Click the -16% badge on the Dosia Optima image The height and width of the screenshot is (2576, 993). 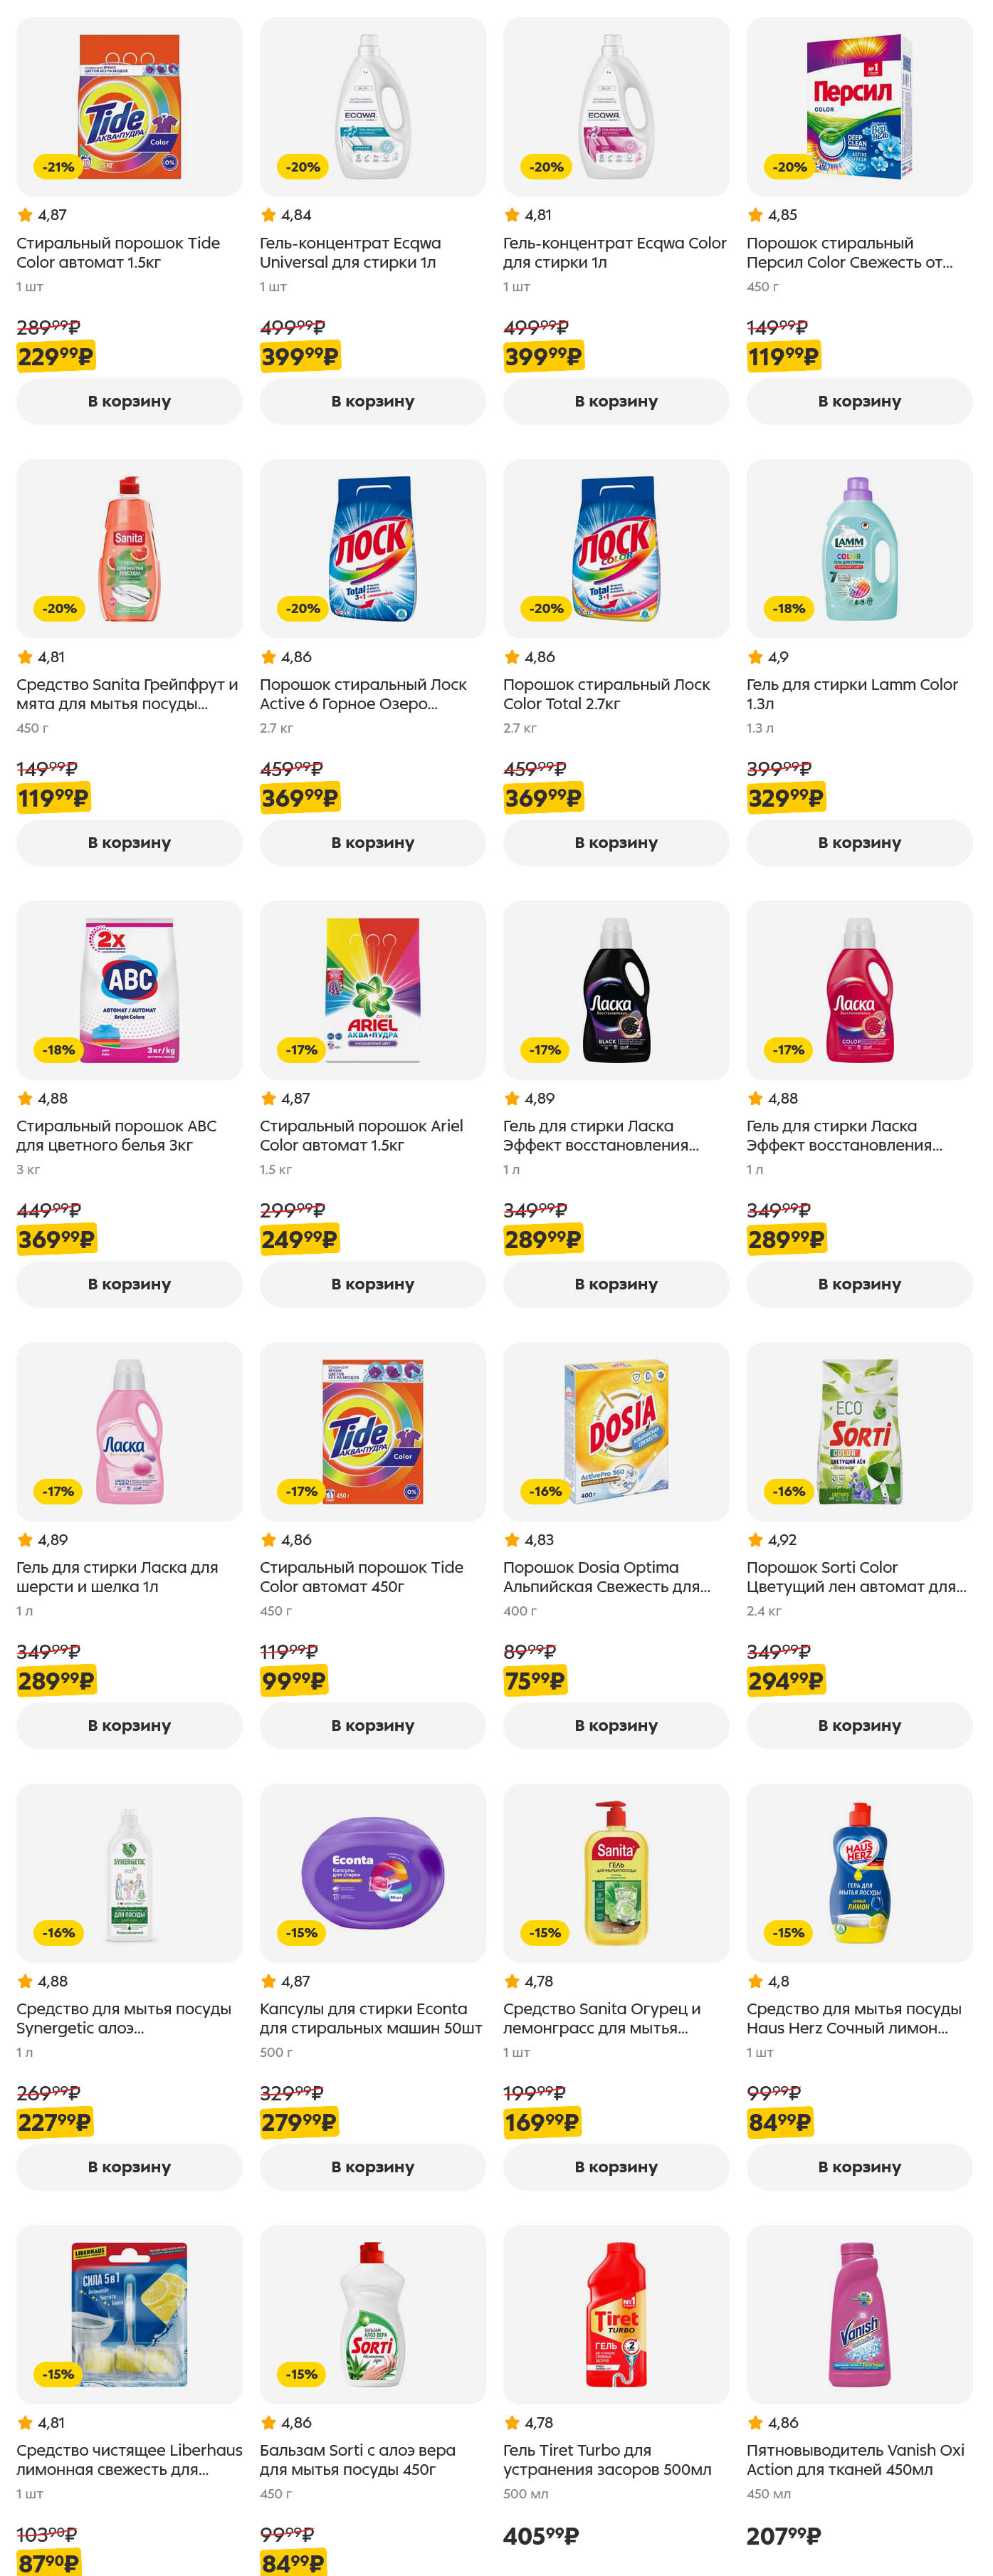(x=545, y=1491)
